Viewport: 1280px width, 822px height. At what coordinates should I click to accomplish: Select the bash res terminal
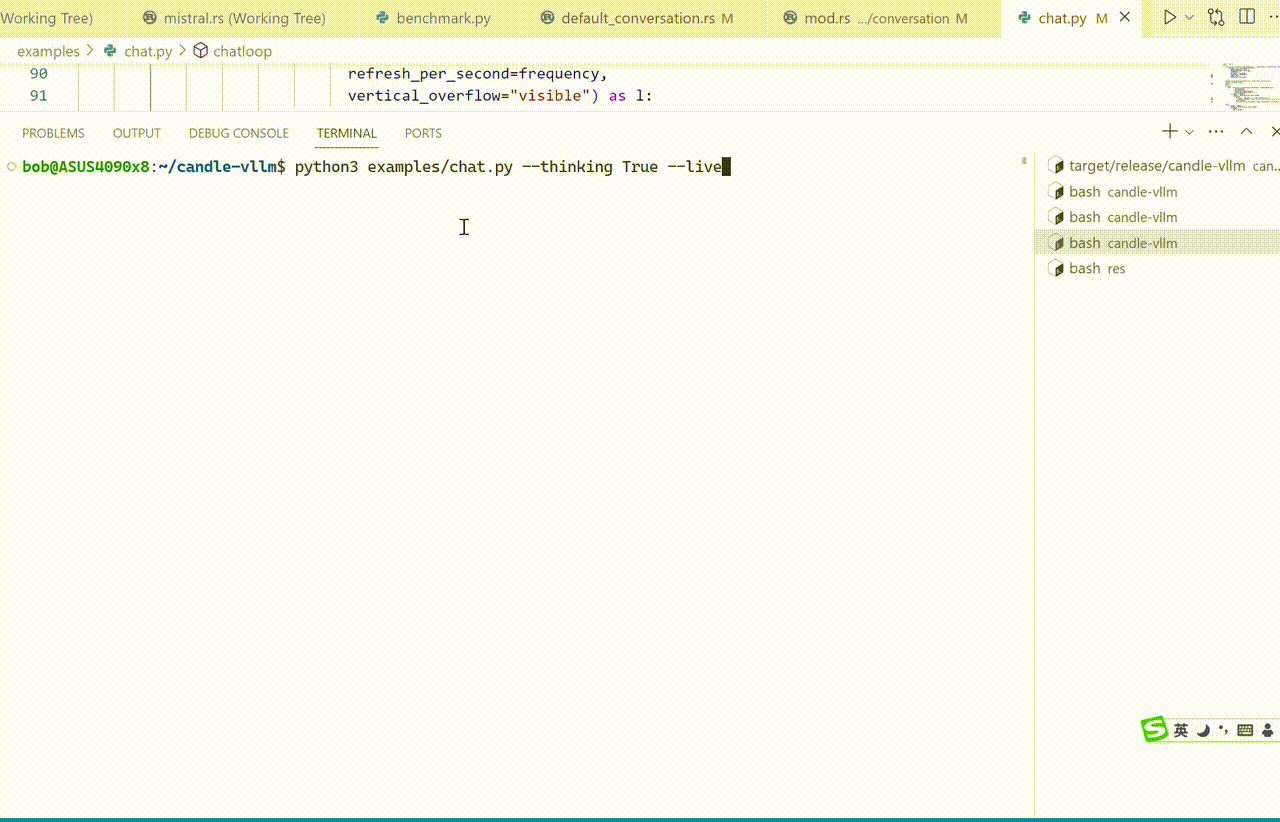[1096, 268]
